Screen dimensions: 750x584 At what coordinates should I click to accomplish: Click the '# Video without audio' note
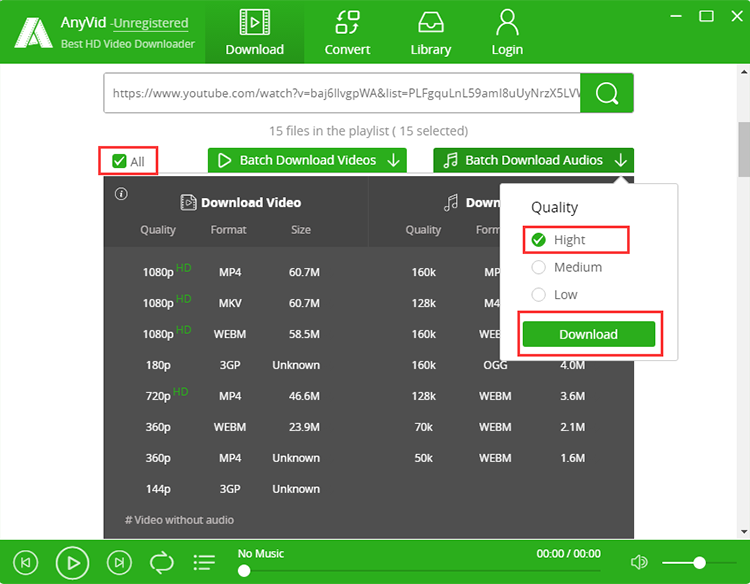click(x=179, y=520)
